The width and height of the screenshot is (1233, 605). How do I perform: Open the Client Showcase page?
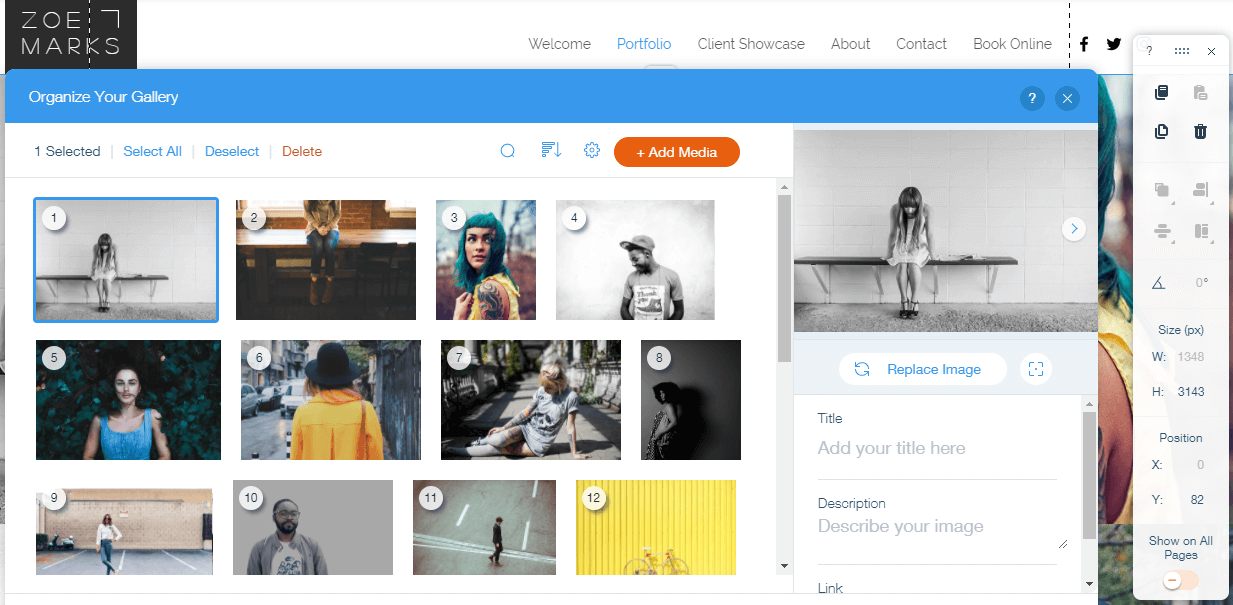pos(751,44)
